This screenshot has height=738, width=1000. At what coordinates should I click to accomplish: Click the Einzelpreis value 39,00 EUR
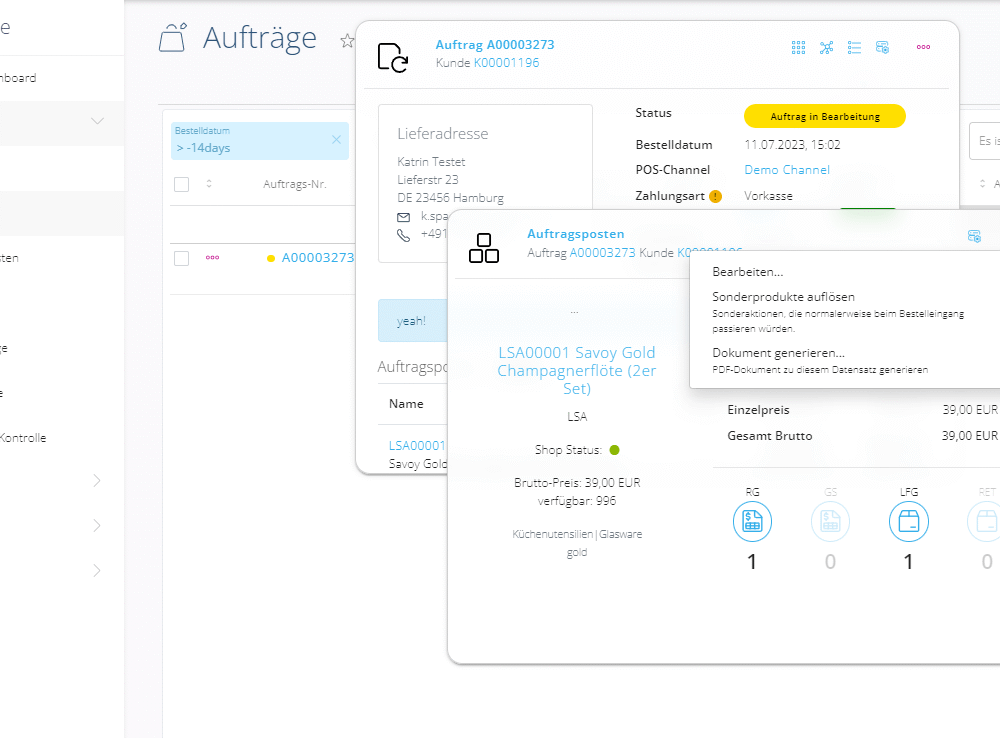click(970, 410)
